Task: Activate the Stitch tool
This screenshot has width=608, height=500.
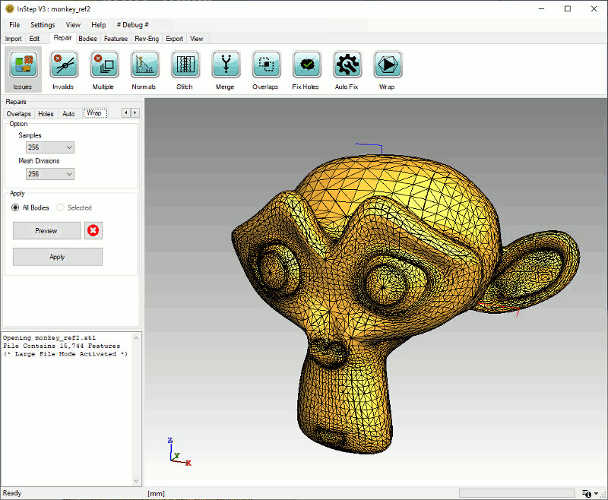Action: pos(184,66)
